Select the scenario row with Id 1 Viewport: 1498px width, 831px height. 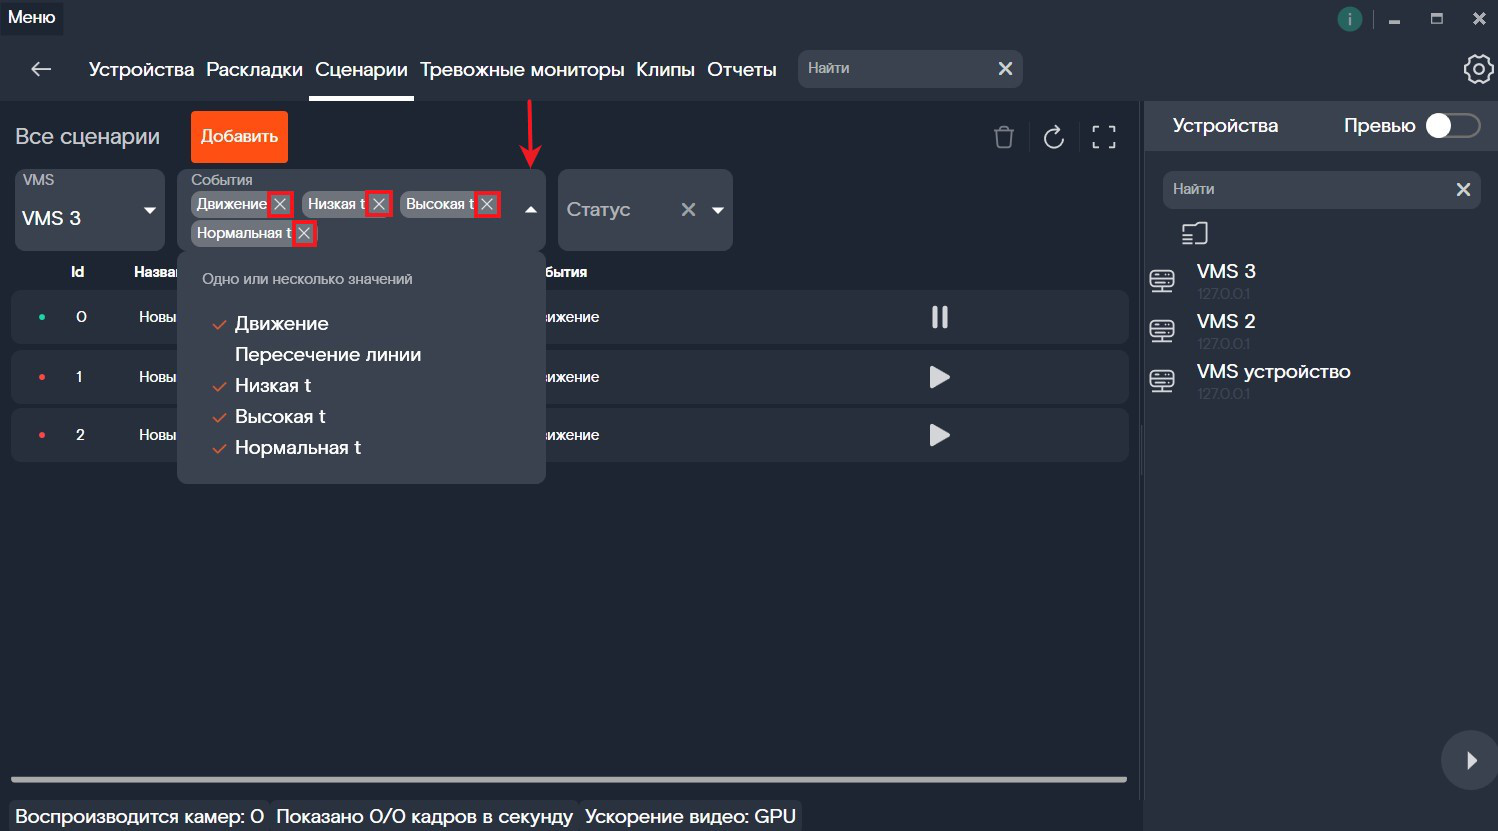(x=570, y=377)
